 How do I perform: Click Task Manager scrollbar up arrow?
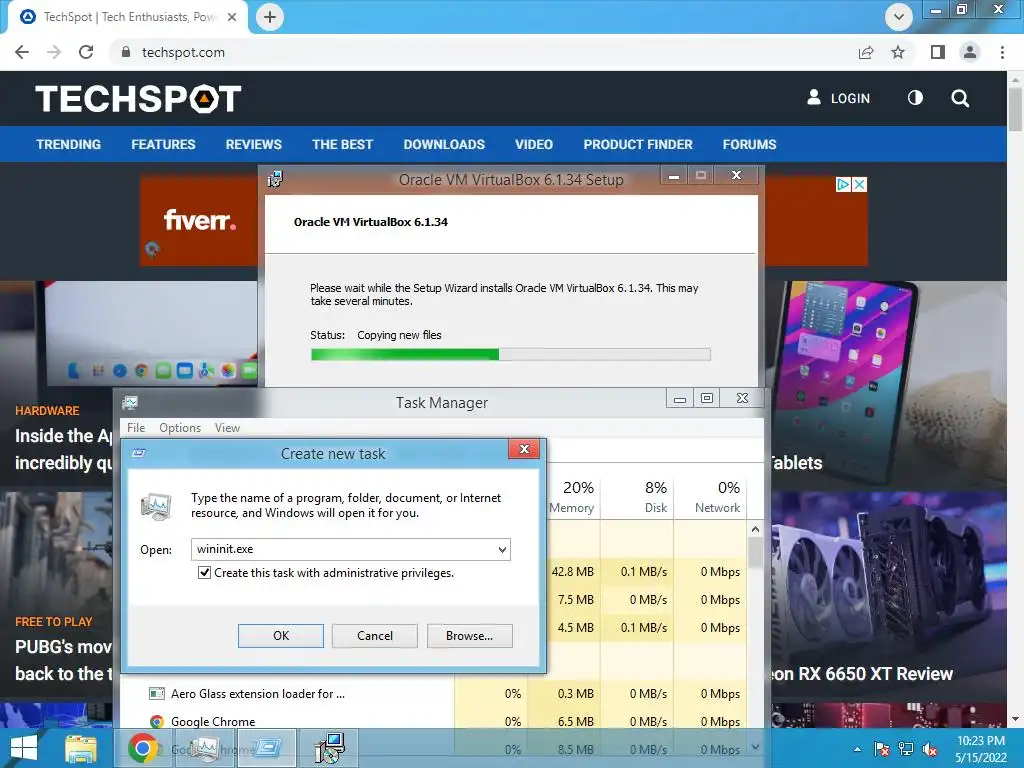[755, 530]
